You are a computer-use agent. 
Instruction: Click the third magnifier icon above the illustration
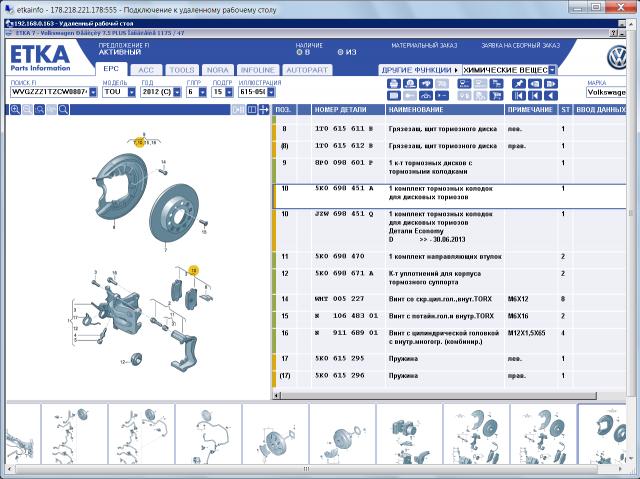[39, 109]
